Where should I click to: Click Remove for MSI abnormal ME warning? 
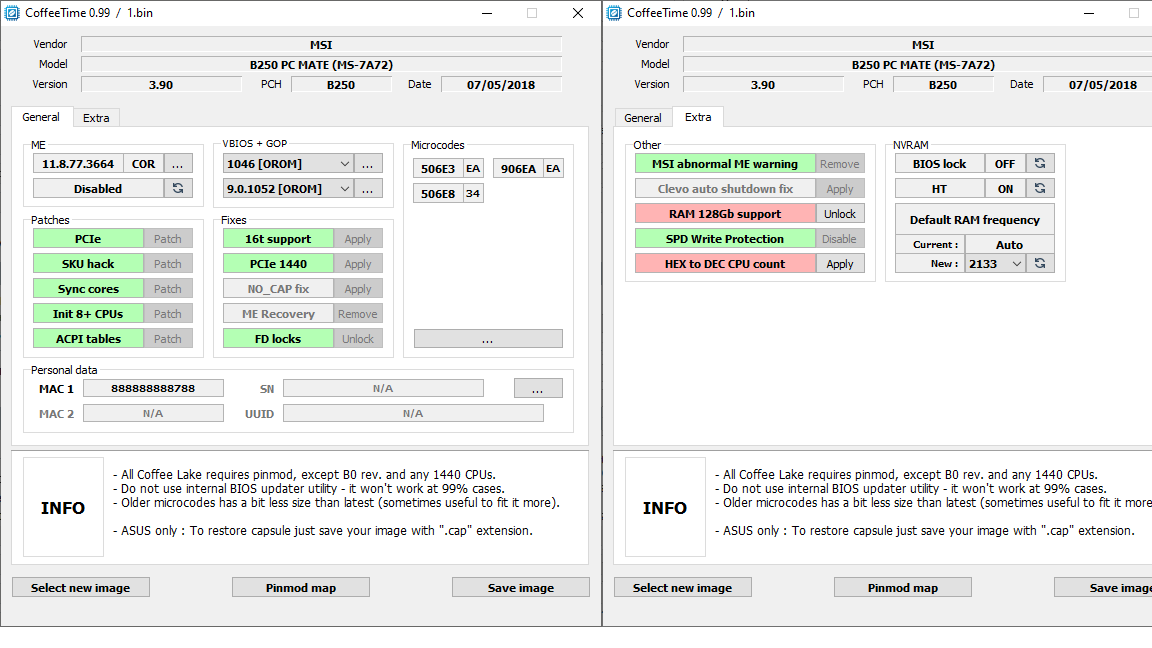[x=840, y=164]
